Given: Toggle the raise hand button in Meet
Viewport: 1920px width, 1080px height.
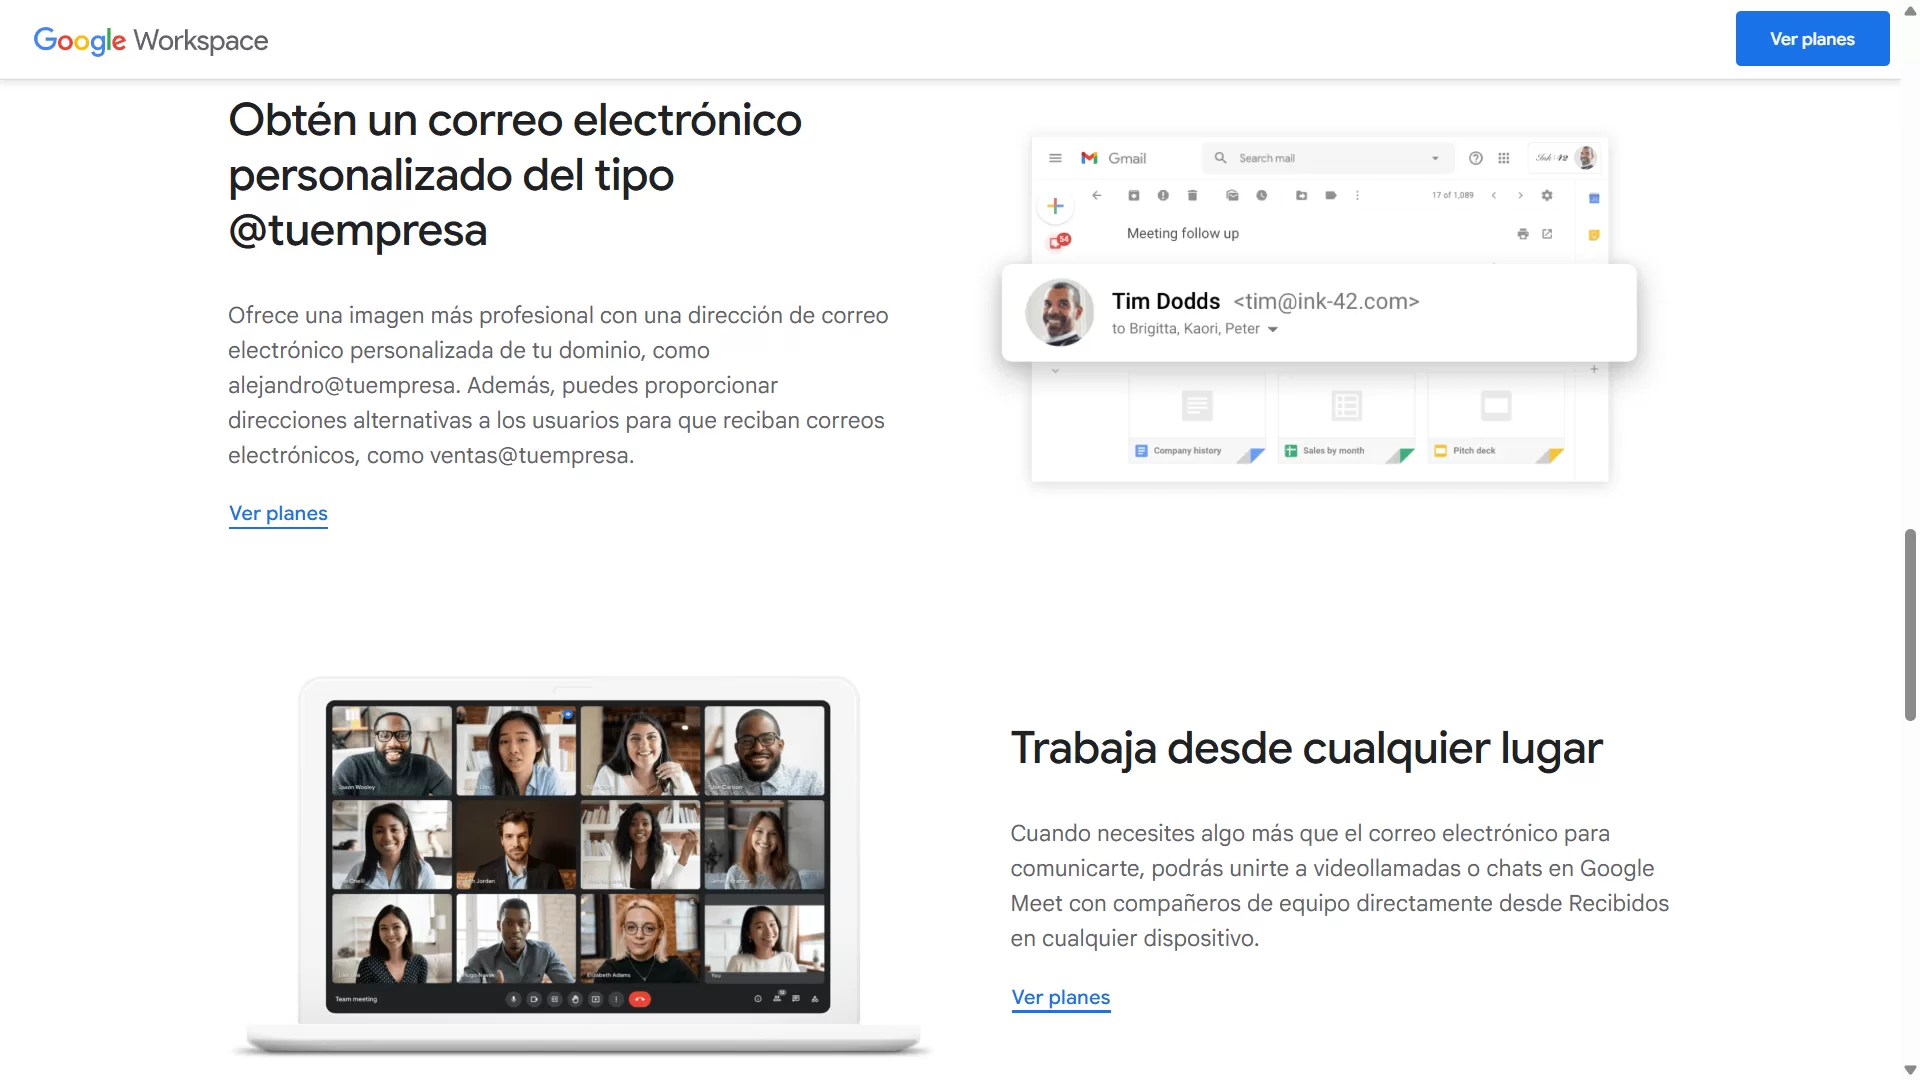Looking at the screenshot, I should coord(575,999).
